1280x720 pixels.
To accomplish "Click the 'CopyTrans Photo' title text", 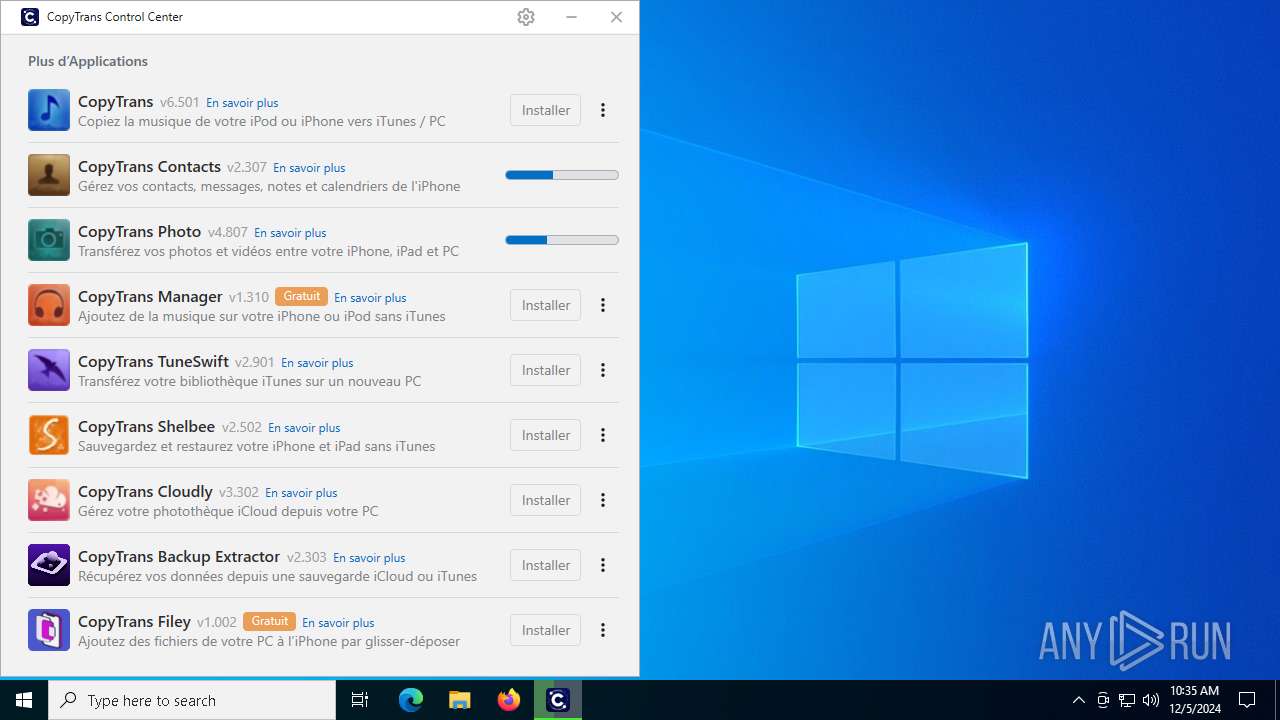I will [140, 232].
